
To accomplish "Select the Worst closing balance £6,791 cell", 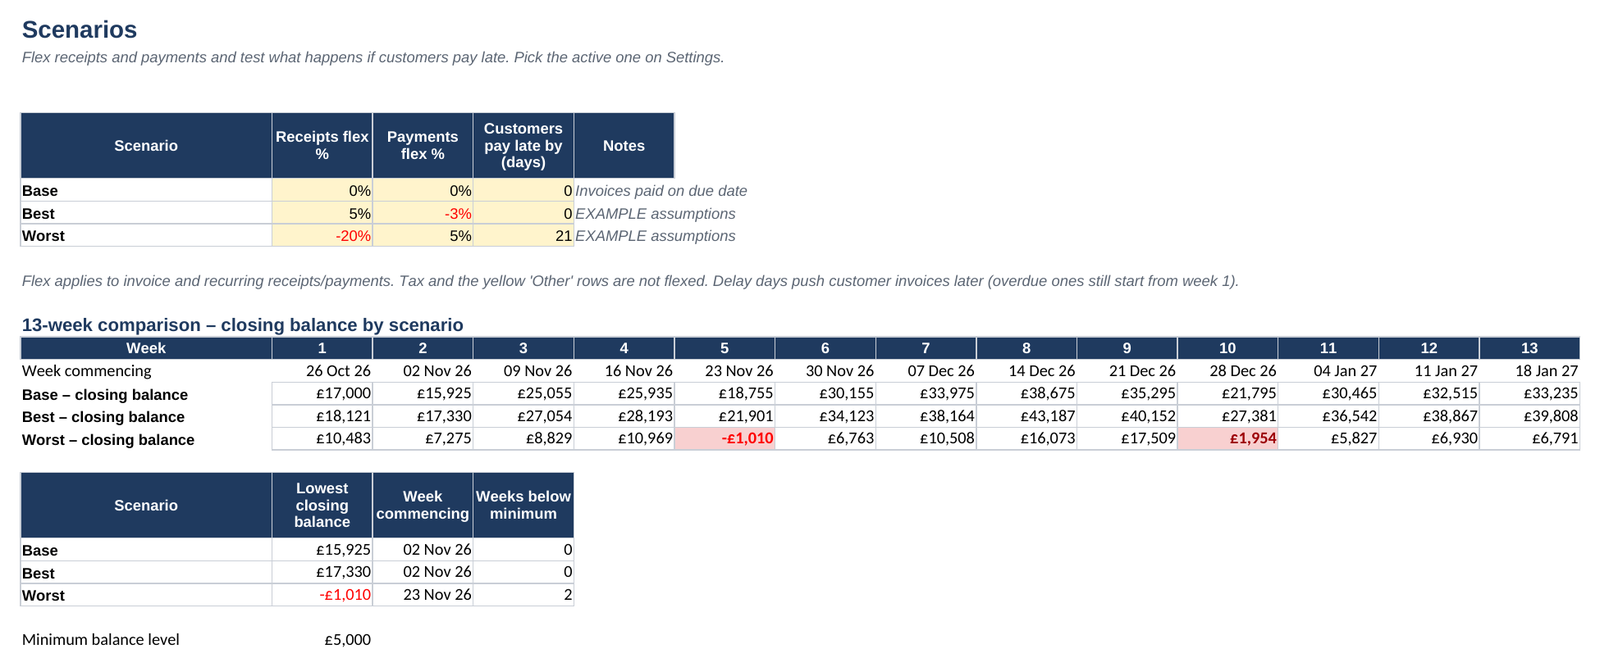I will click(1530, 438).
